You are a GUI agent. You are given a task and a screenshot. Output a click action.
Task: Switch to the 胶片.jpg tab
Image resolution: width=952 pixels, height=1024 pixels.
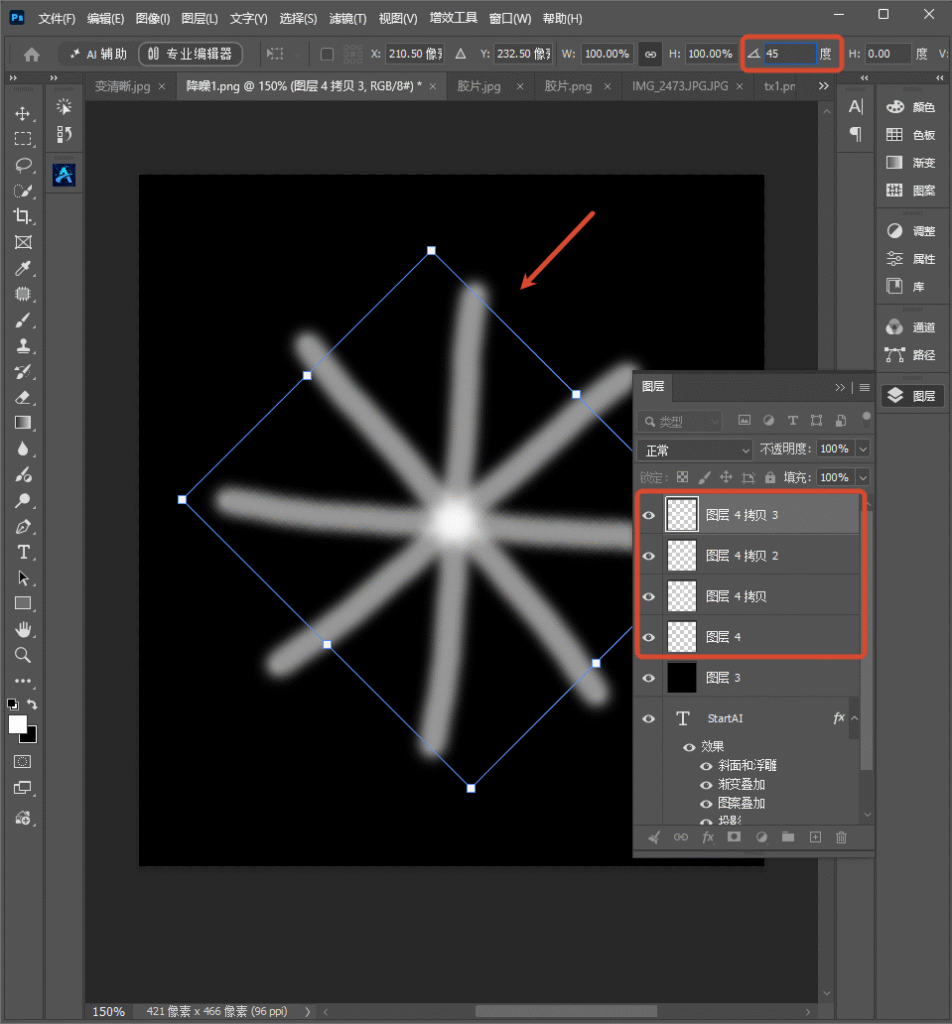(479, 86)
